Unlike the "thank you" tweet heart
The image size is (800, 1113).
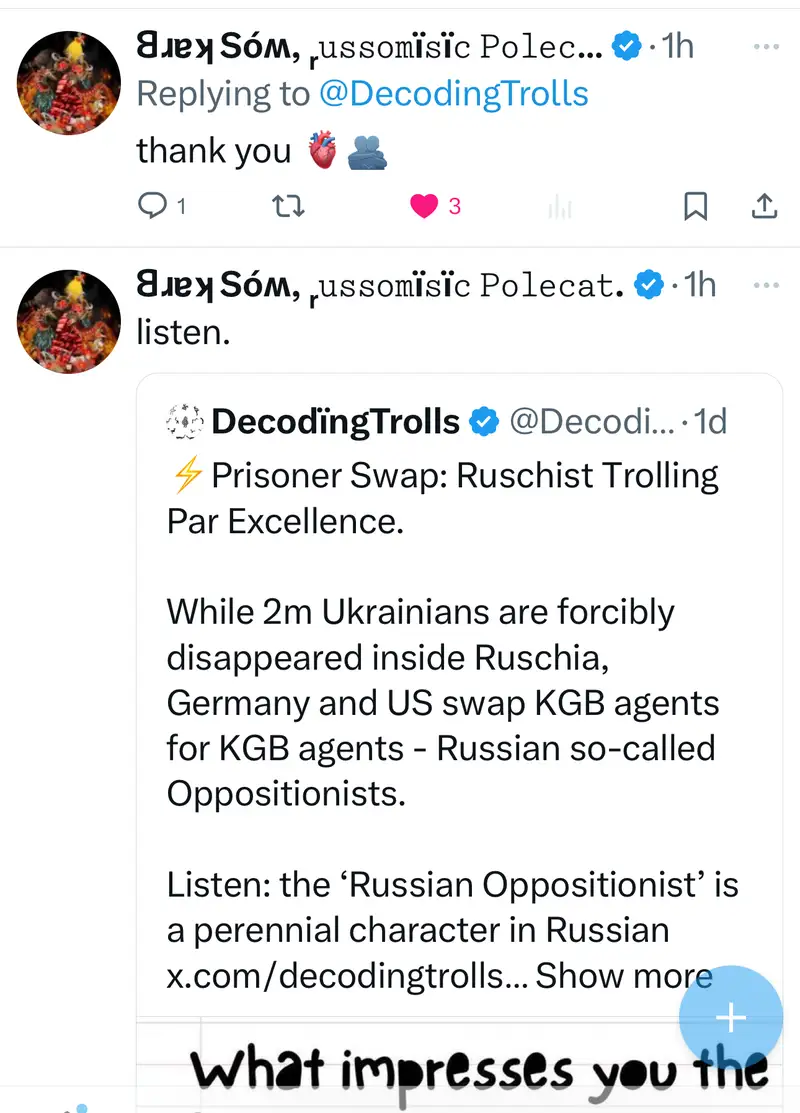pos(426,206)
